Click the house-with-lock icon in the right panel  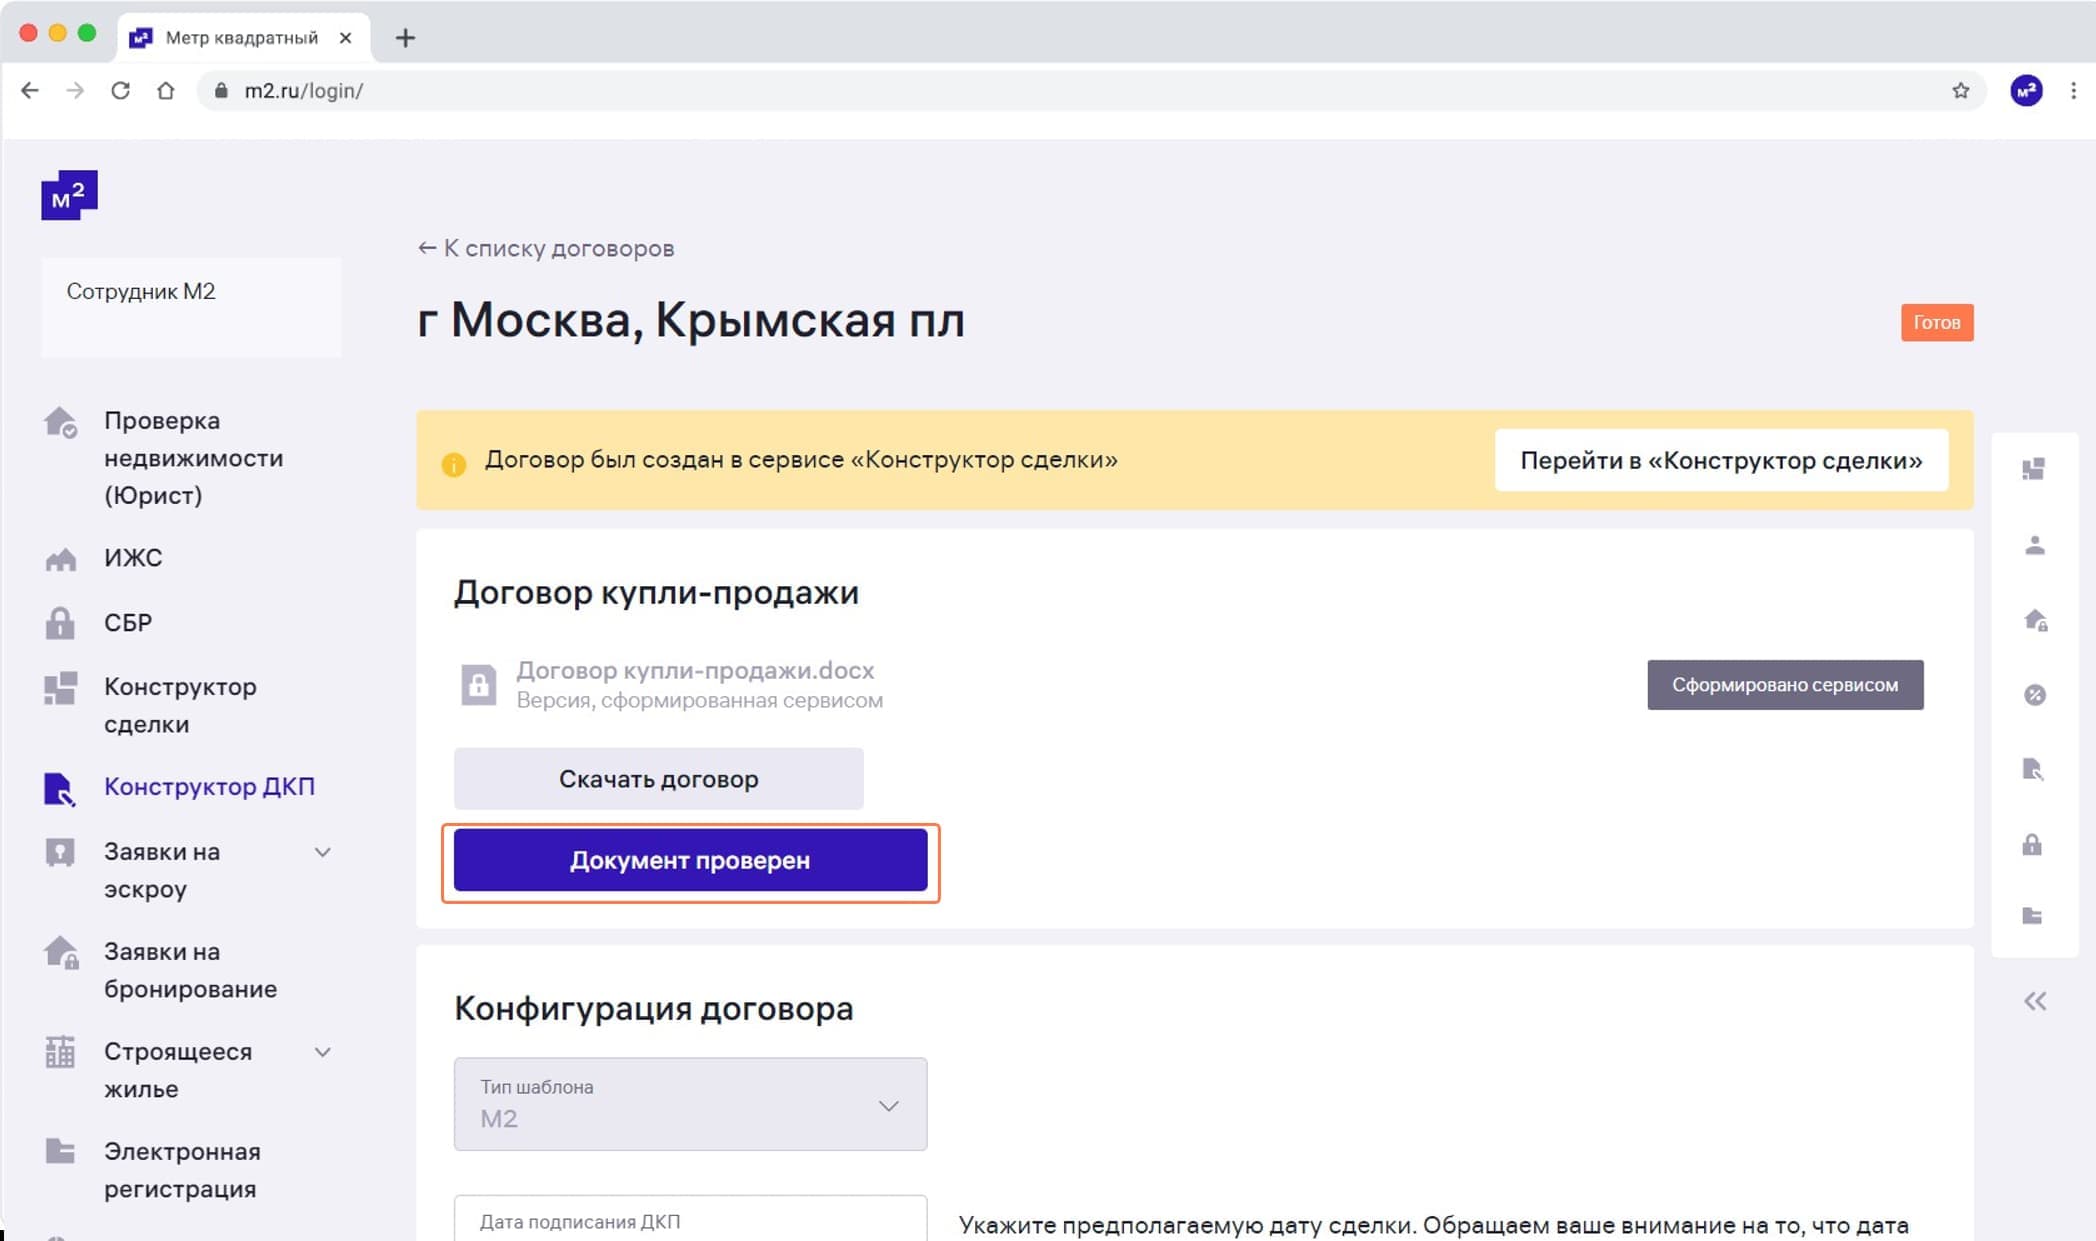pos(2035,620)
